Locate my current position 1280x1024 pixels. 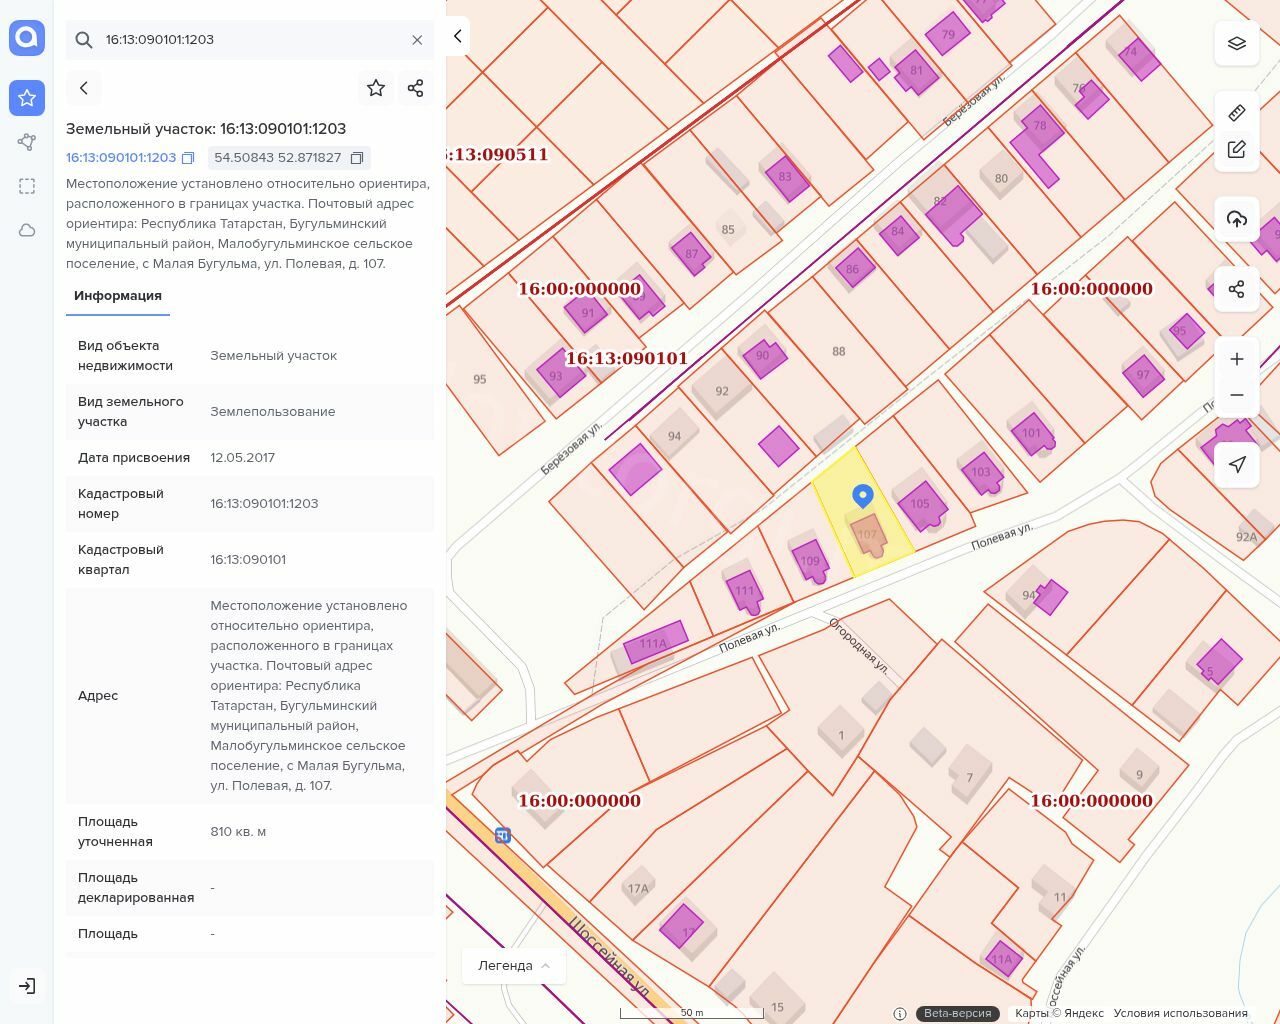[1237, 464]
